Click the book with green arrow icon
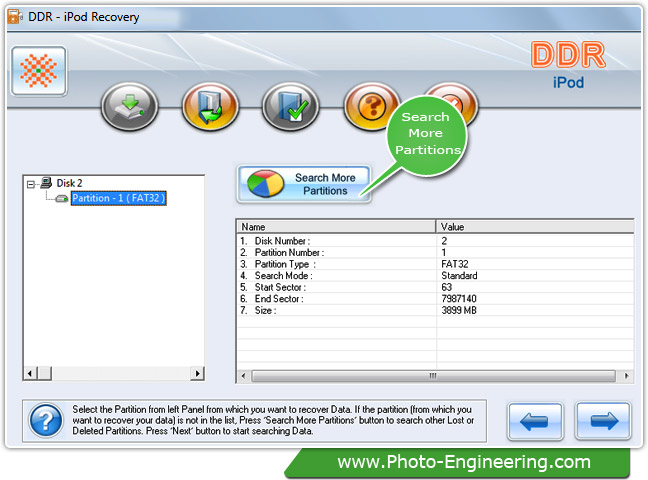Viewport: 648px width, 480px height. point(210,106)
